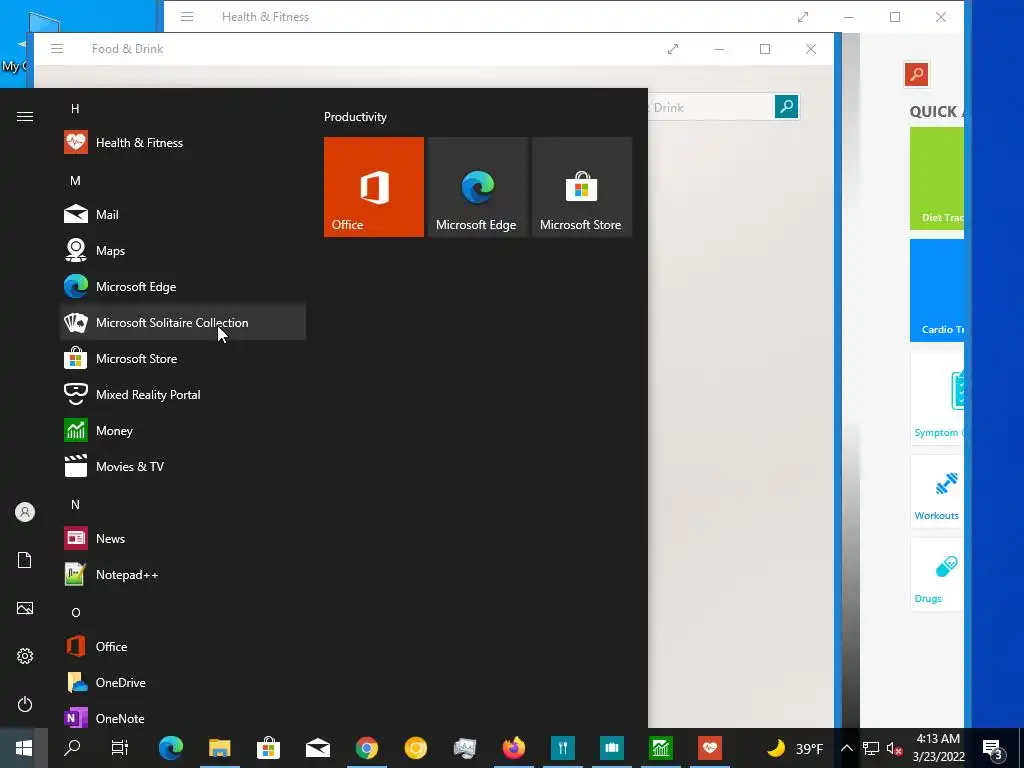Open OneDrive from the app list
1024x768 pixels.
click(183, 682)
